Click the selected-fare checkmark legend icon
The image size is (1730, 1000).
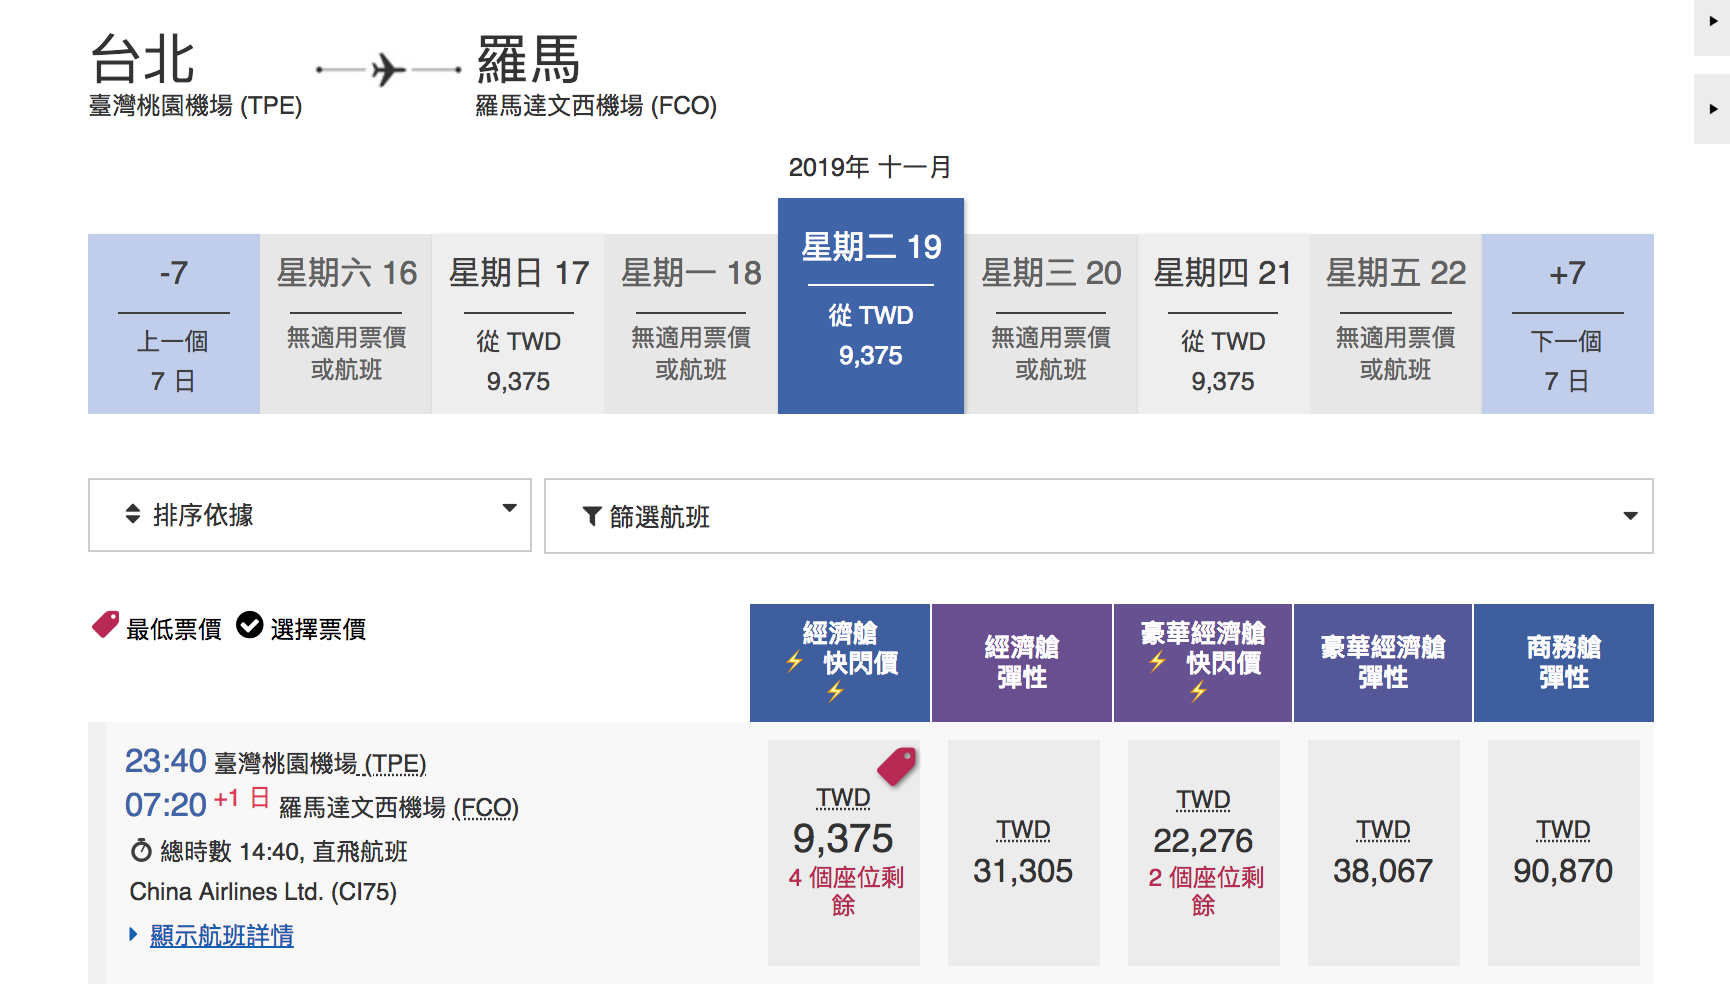[249, 625]
